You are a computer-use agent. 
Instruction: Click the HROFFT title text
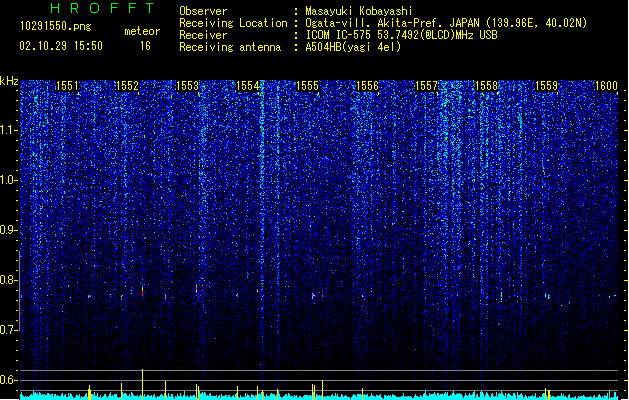[x=102, y=8]
